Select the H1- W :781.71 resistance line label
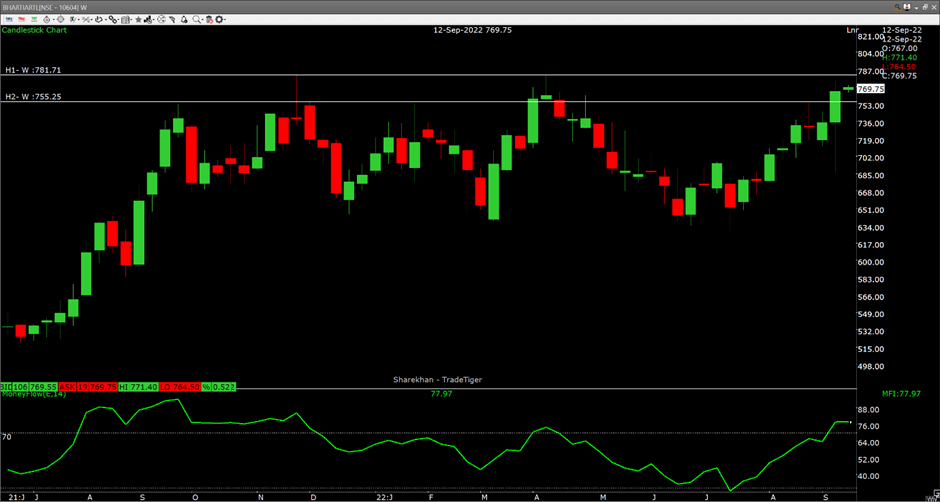Screen dimensions: 940x502 click(x=33, y=70)
